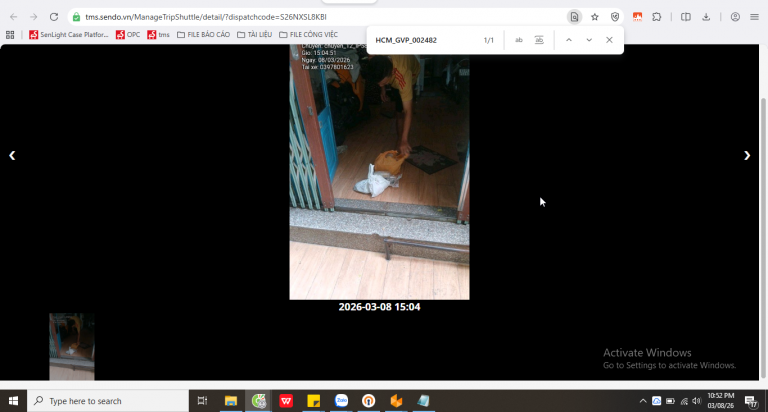Open site security lock info

pos(76,17)
